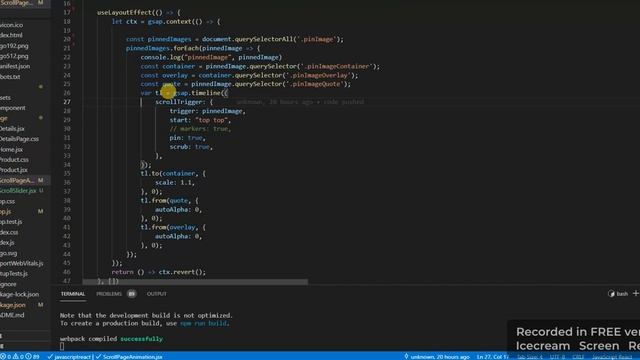
Task: Click 'scale: 1.1' on line 36
Action: click(x=175, y=182)
